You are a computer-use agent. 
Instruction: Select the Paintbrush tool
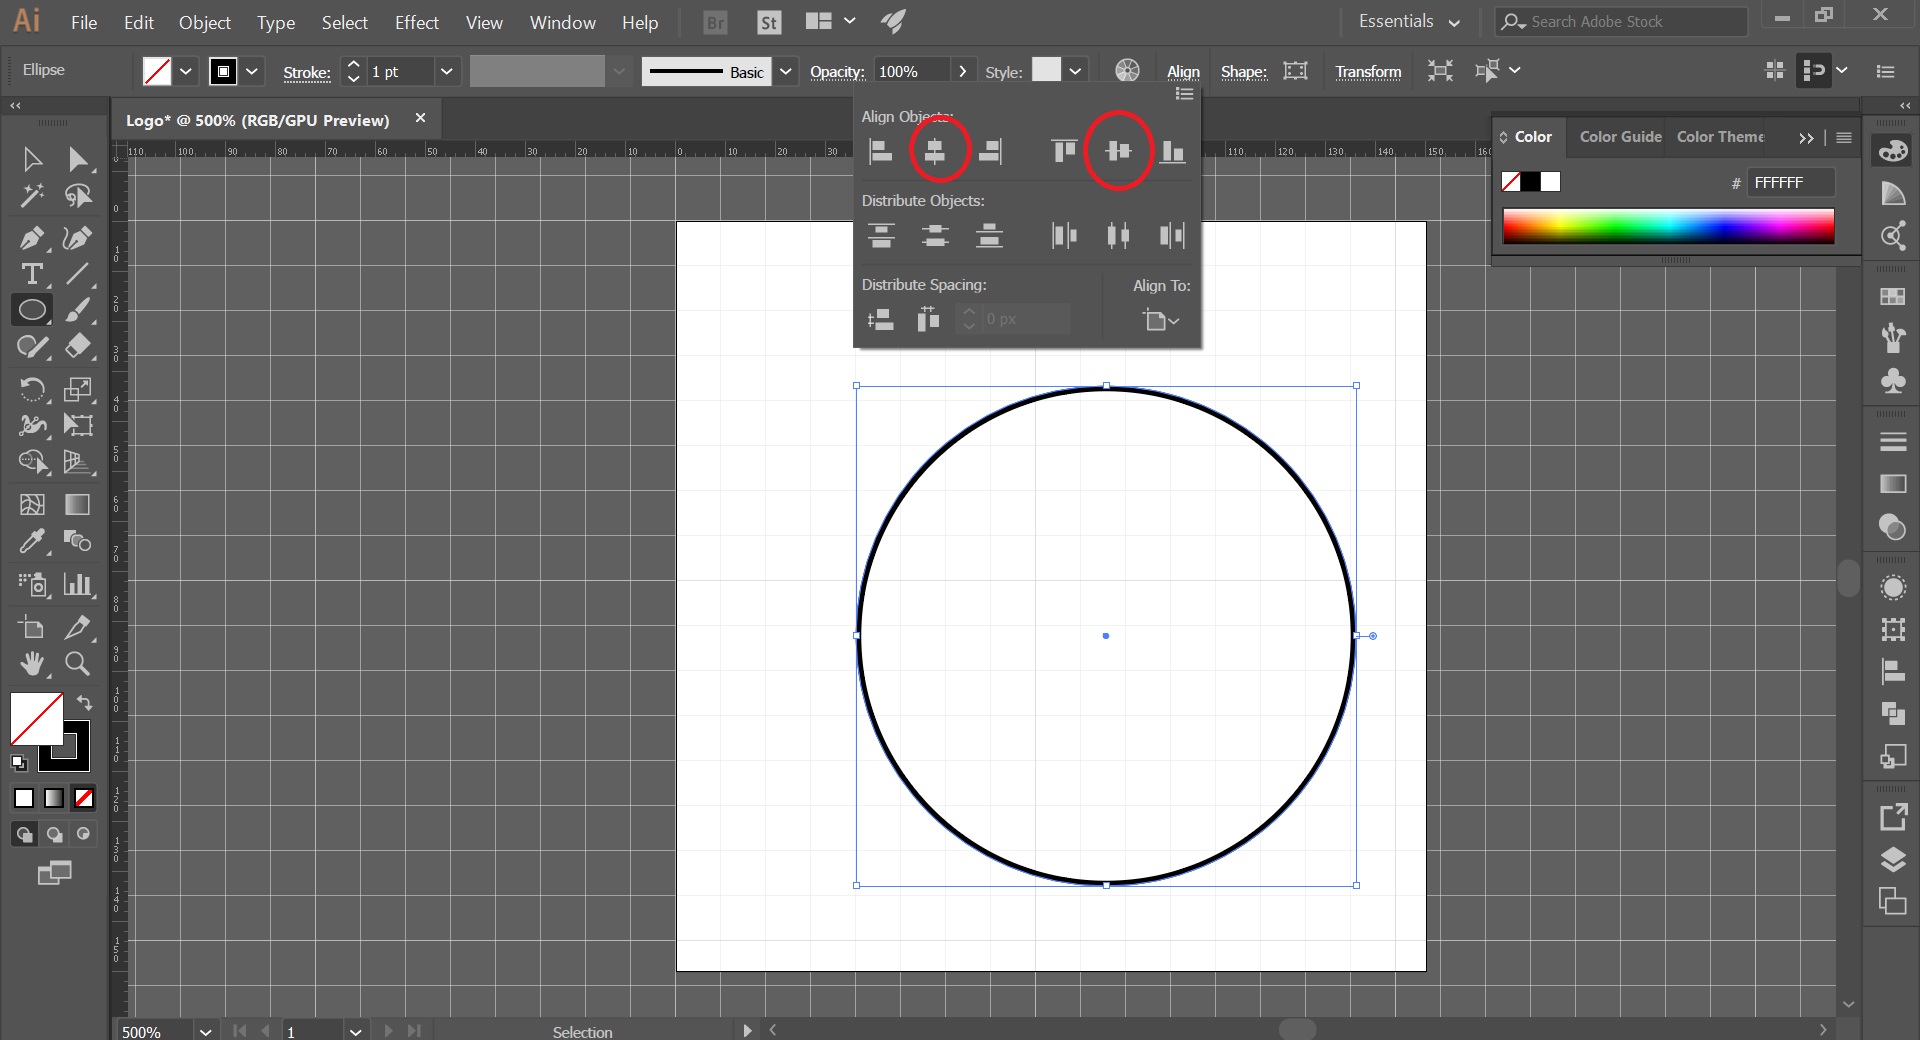coord(78,310)
